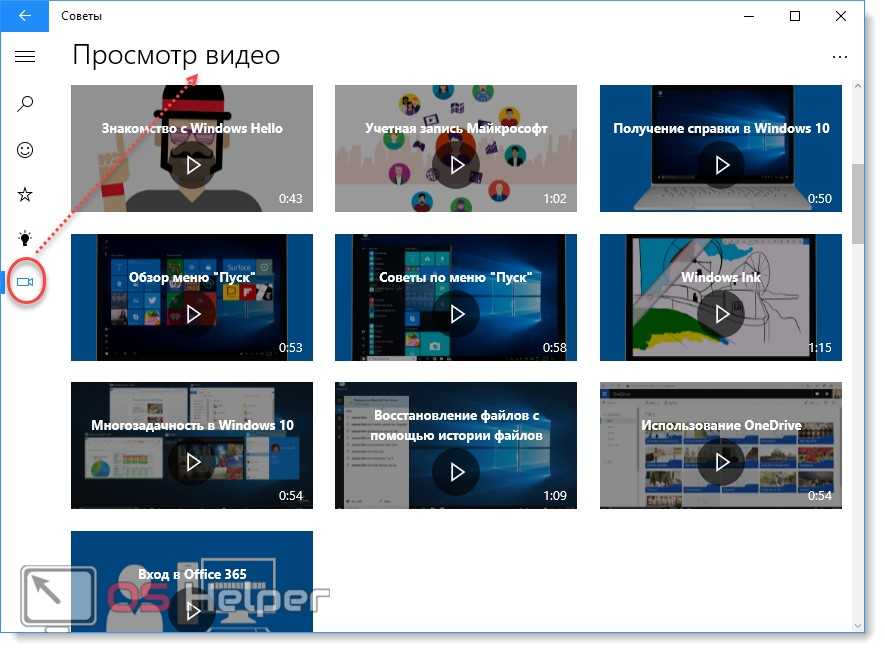This screenshot has height=653, width=885.
Task: Play Получение справки в Windows 10 video
Action: pos(721,165)
